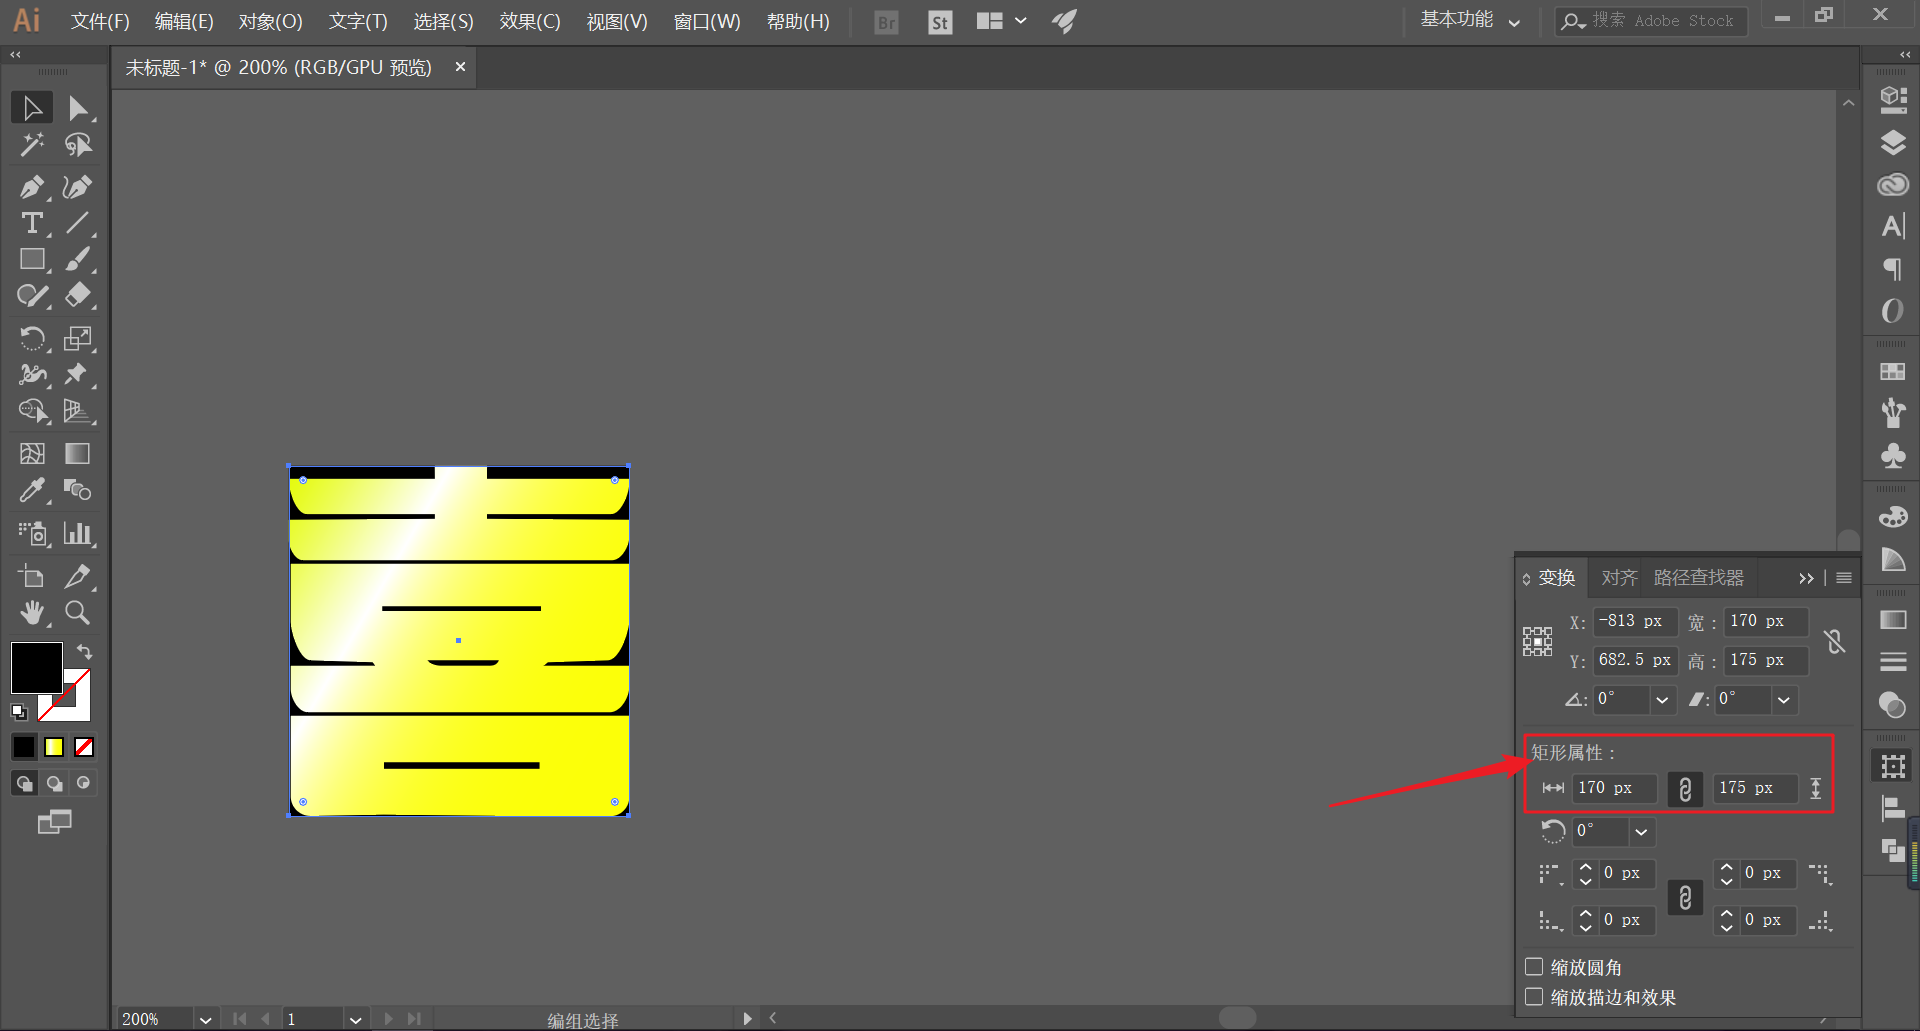1920x1031 pixels.
Task: Apply gradient using yellow swatch button
Action: click(x=54, y=747)
